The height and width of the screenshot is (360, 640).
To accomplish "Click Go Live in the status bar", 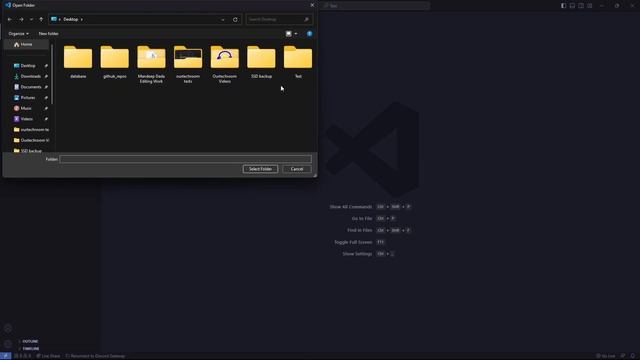I will coord(606,356).
